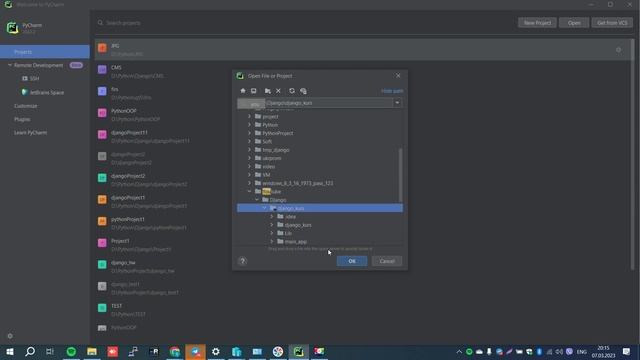This screenshot has height=360, width=640.
Task: Collapse the selected django_kurs folder chevron
Action: (264, 208)
